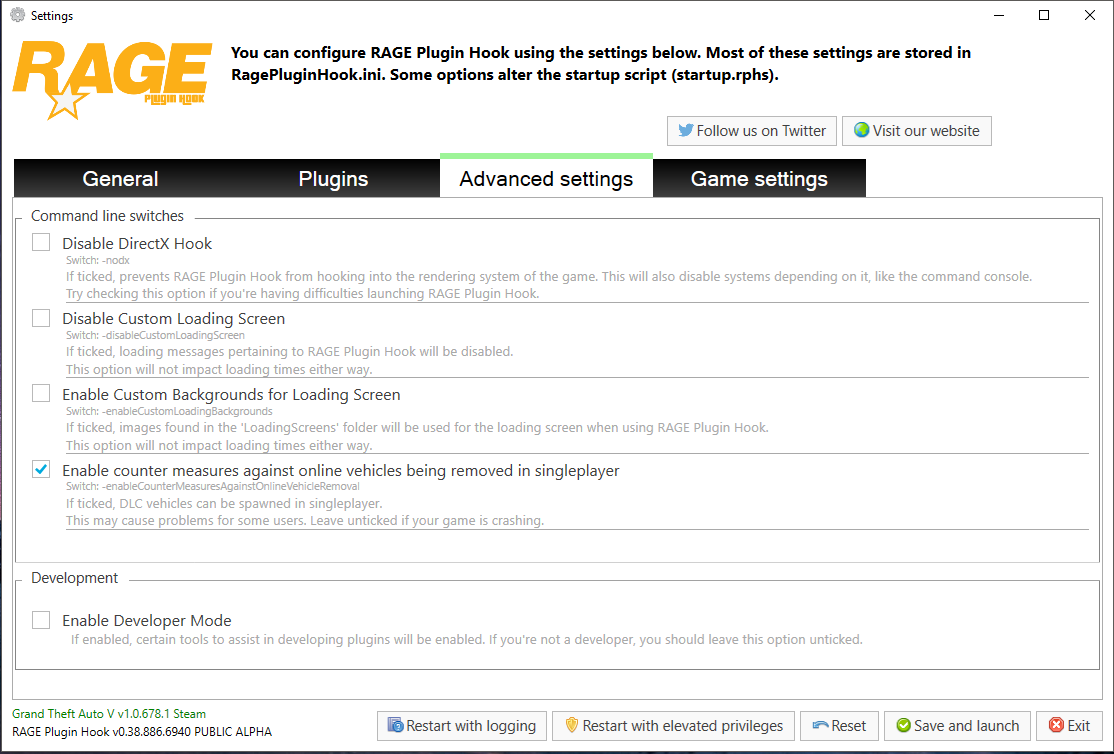Tick Disable Custom Loading Screen checkbox
Viewport: 1114px width, 754px height.
click(41, 318)
